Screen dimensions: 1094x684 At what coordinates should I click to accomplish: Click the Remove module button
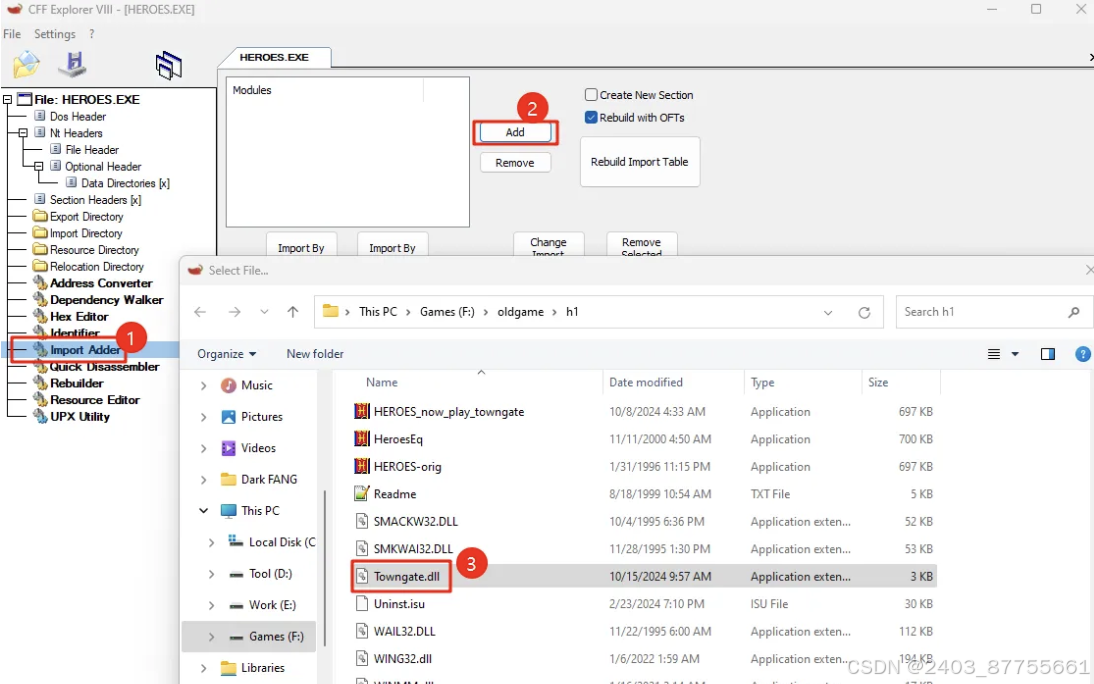(x=515, y=163)
